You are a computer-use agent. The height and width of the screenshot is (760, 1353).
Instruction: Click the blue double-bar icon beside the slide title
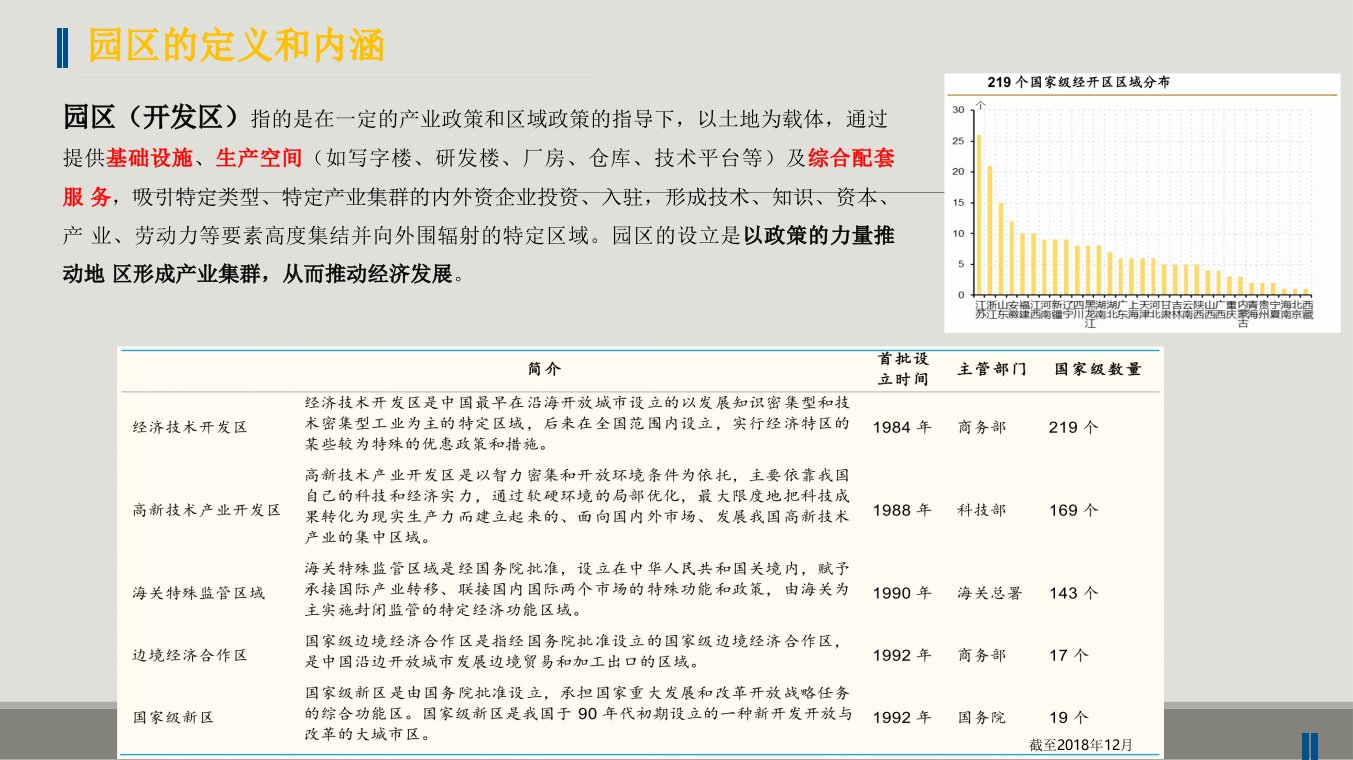point(64,46)
